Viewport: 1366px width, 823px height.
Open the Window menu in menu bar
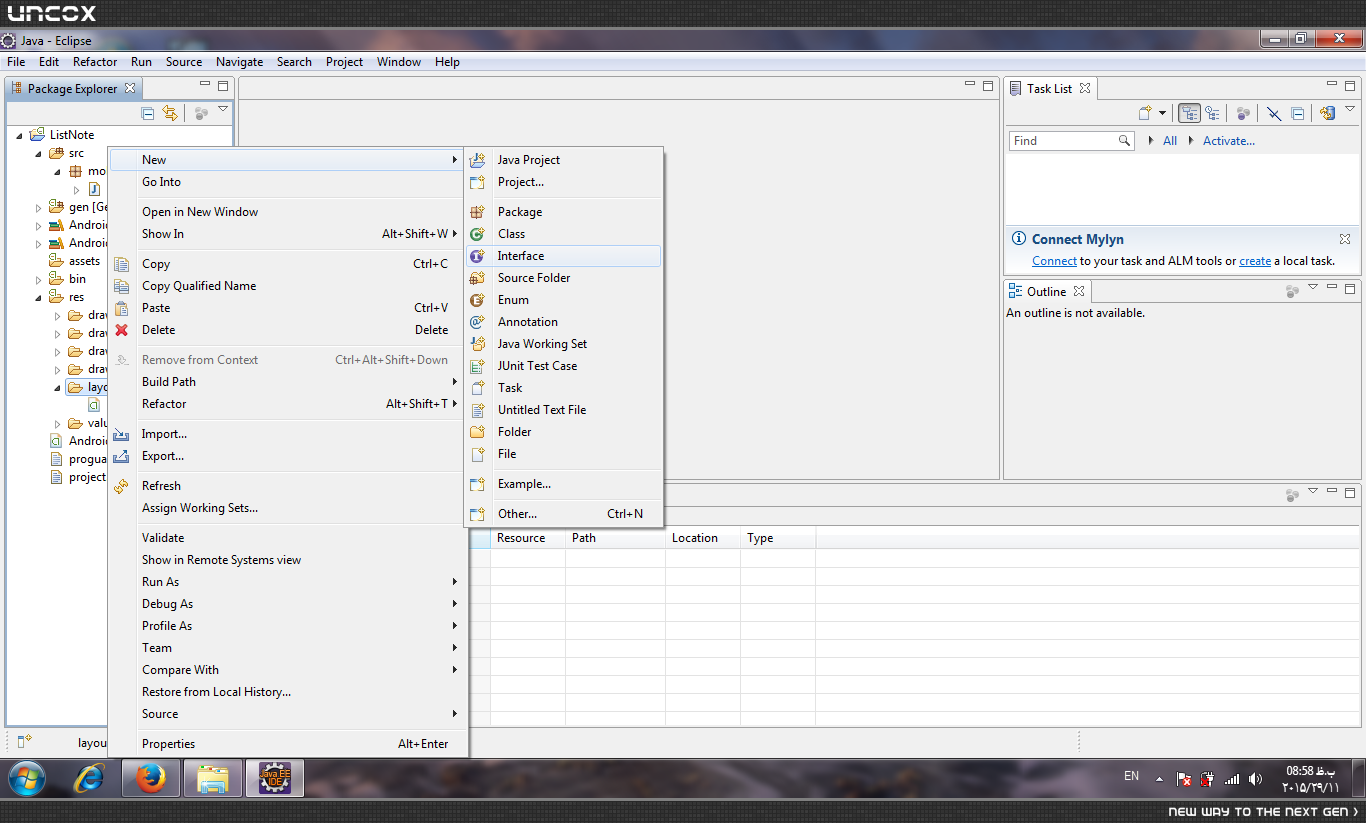point(399,62)
